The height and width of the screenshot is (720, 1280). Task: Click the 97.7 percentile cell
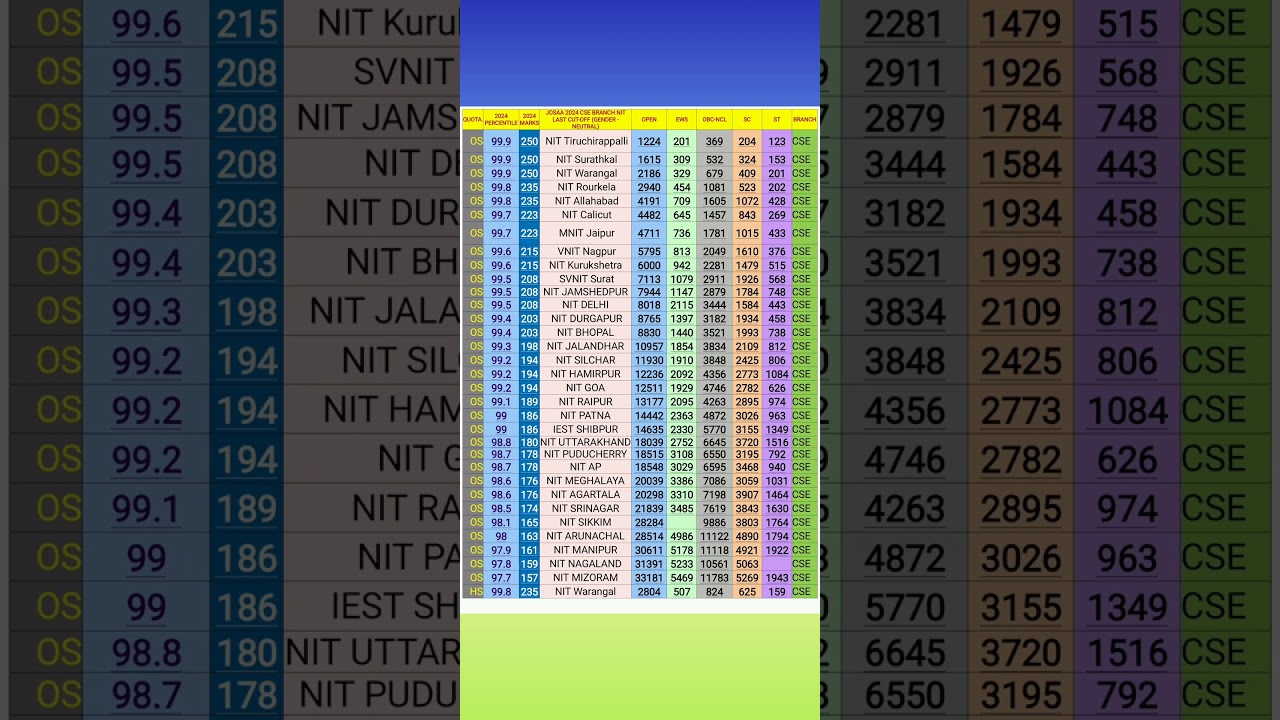coord(501,578)
